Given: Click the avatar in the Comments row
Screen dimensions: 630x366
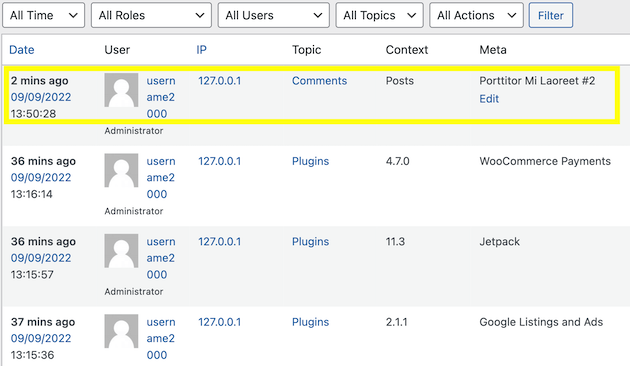Looking at the screenshot, I should (x=121, y=90).
